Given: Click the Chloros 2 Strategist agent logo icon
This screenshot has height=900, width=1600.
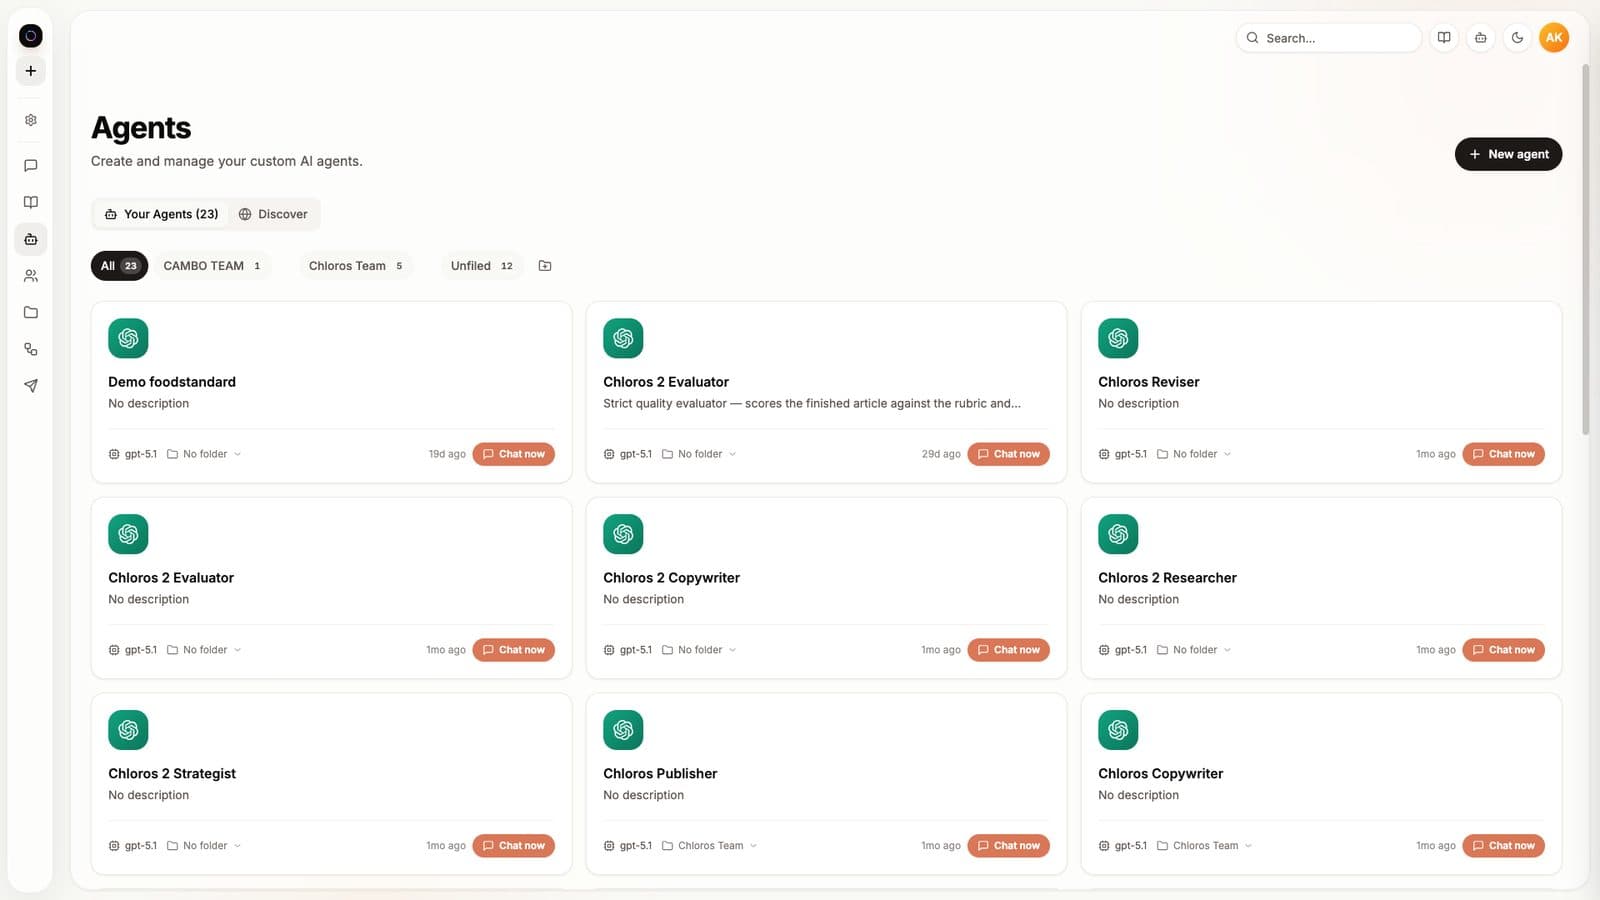Looking at the screenshot, I should point(128,730).
